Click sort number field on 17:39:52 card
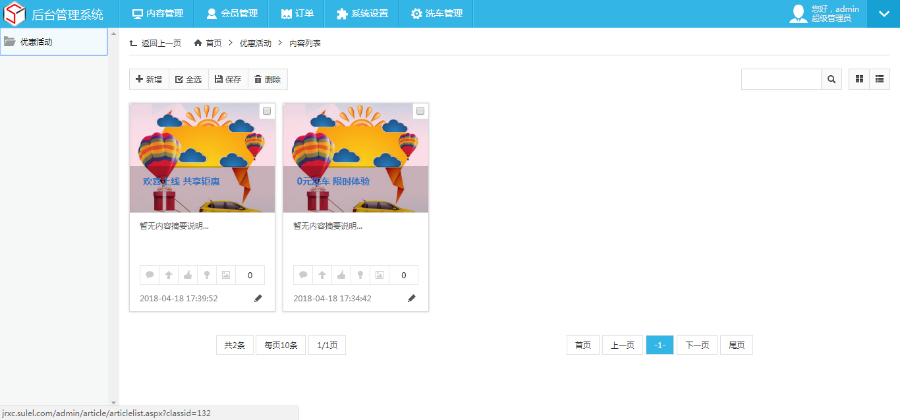This screenshot has width=900, height=420. [250, 275]
